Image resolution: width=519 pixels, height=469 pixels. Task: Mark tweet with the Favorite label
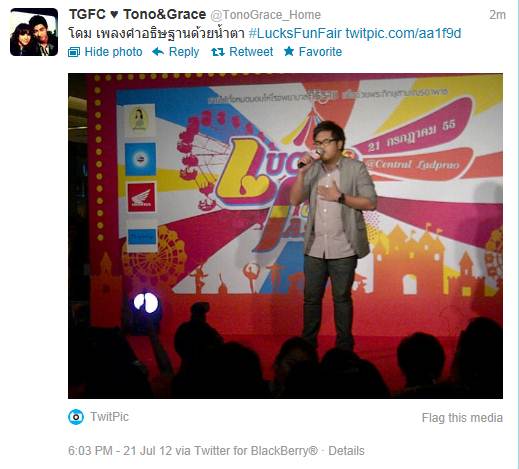point(320,52)
